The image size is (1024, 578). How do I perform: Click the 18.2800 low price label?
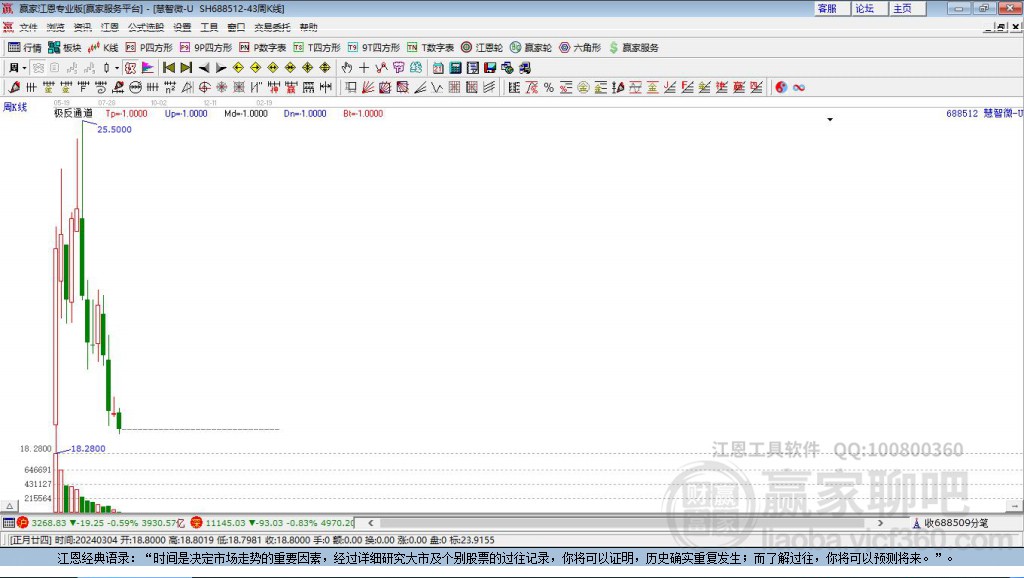pyautogui.click(x=88, y=449)
